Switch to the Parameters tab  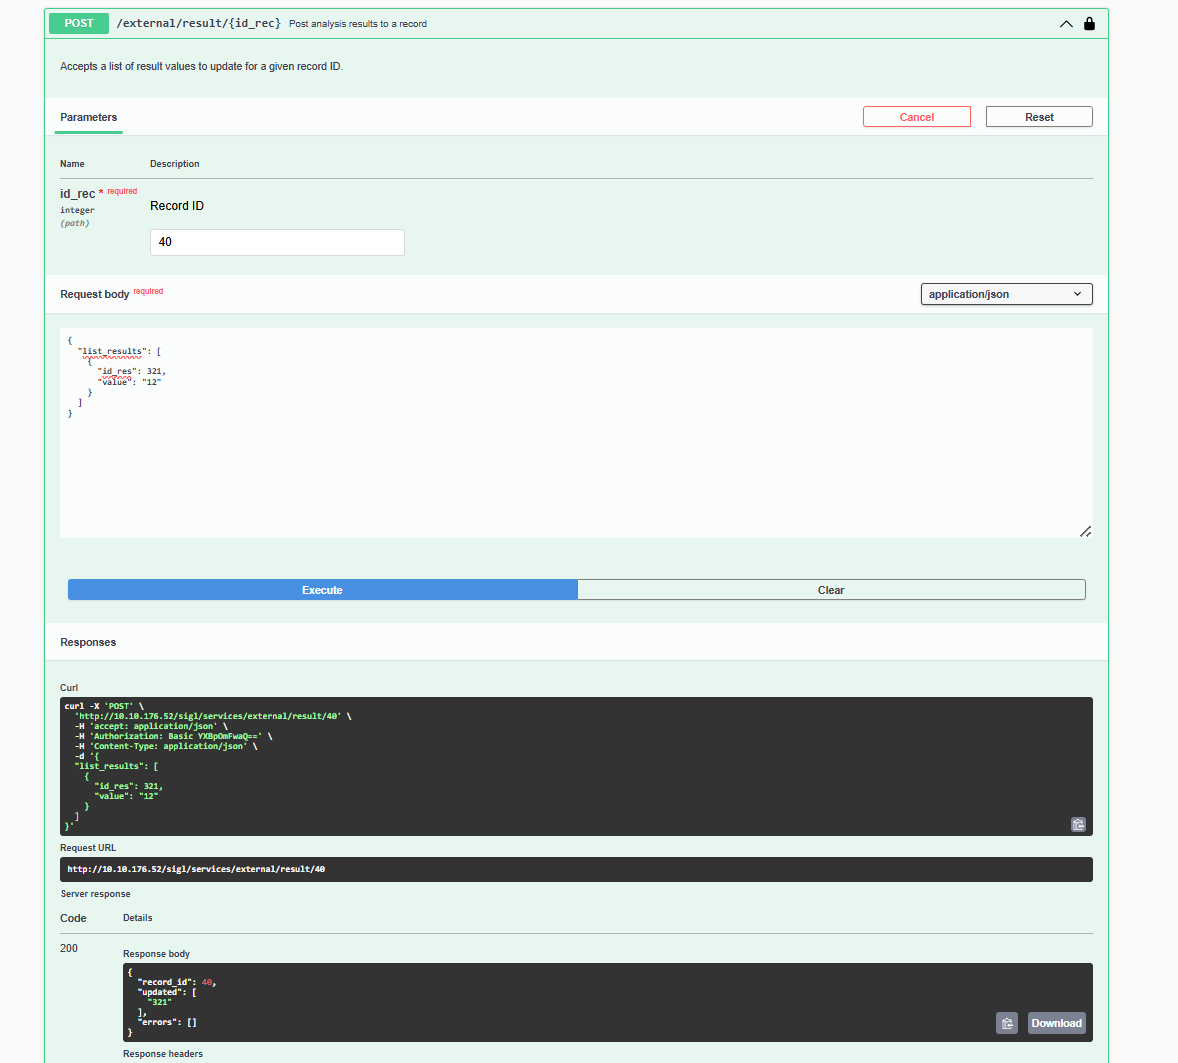pyautogui.click(x=88, y=117)
